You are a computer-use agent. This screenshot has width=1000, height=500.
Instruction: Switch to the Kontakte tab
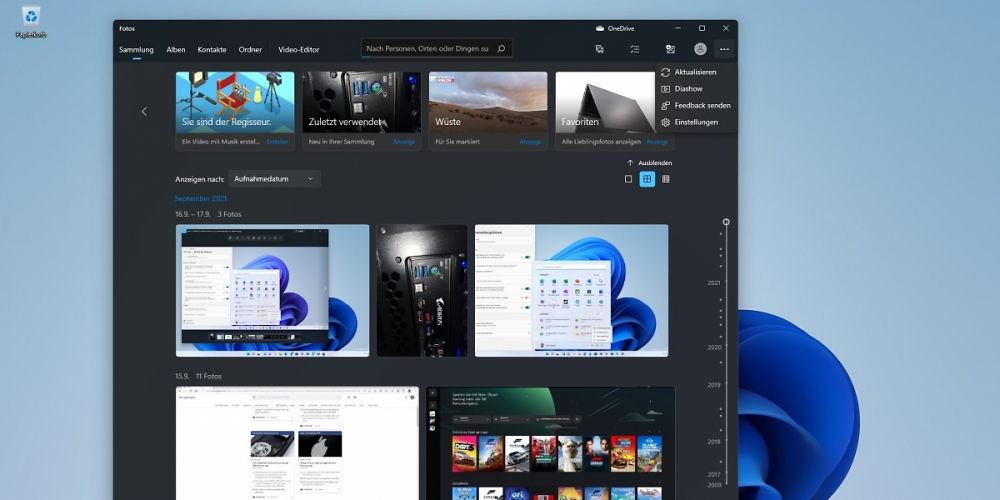click(x=212, y=50)
